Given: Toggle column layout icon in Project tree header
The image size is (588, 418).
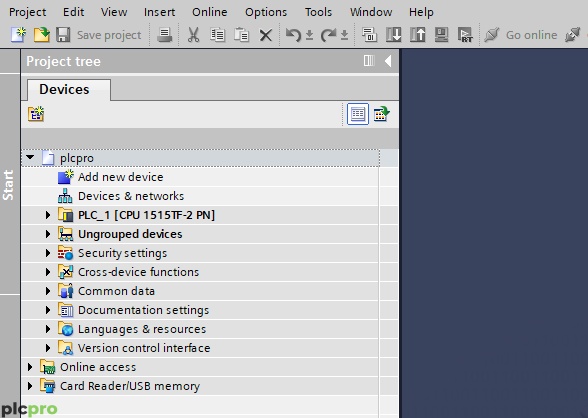Looking at the screenshot, I should pyautogui.click(x=369, y=60).
